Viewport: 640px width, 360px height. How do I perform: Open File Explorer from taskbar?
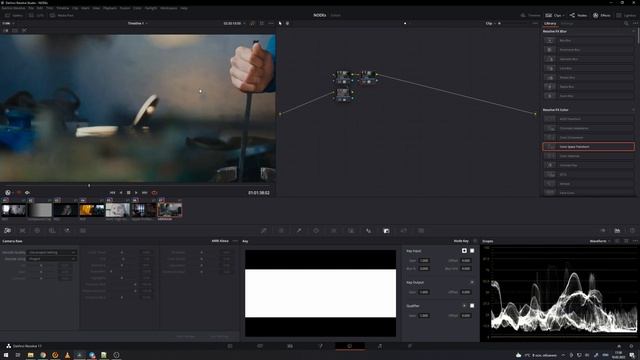pos(30,355)
